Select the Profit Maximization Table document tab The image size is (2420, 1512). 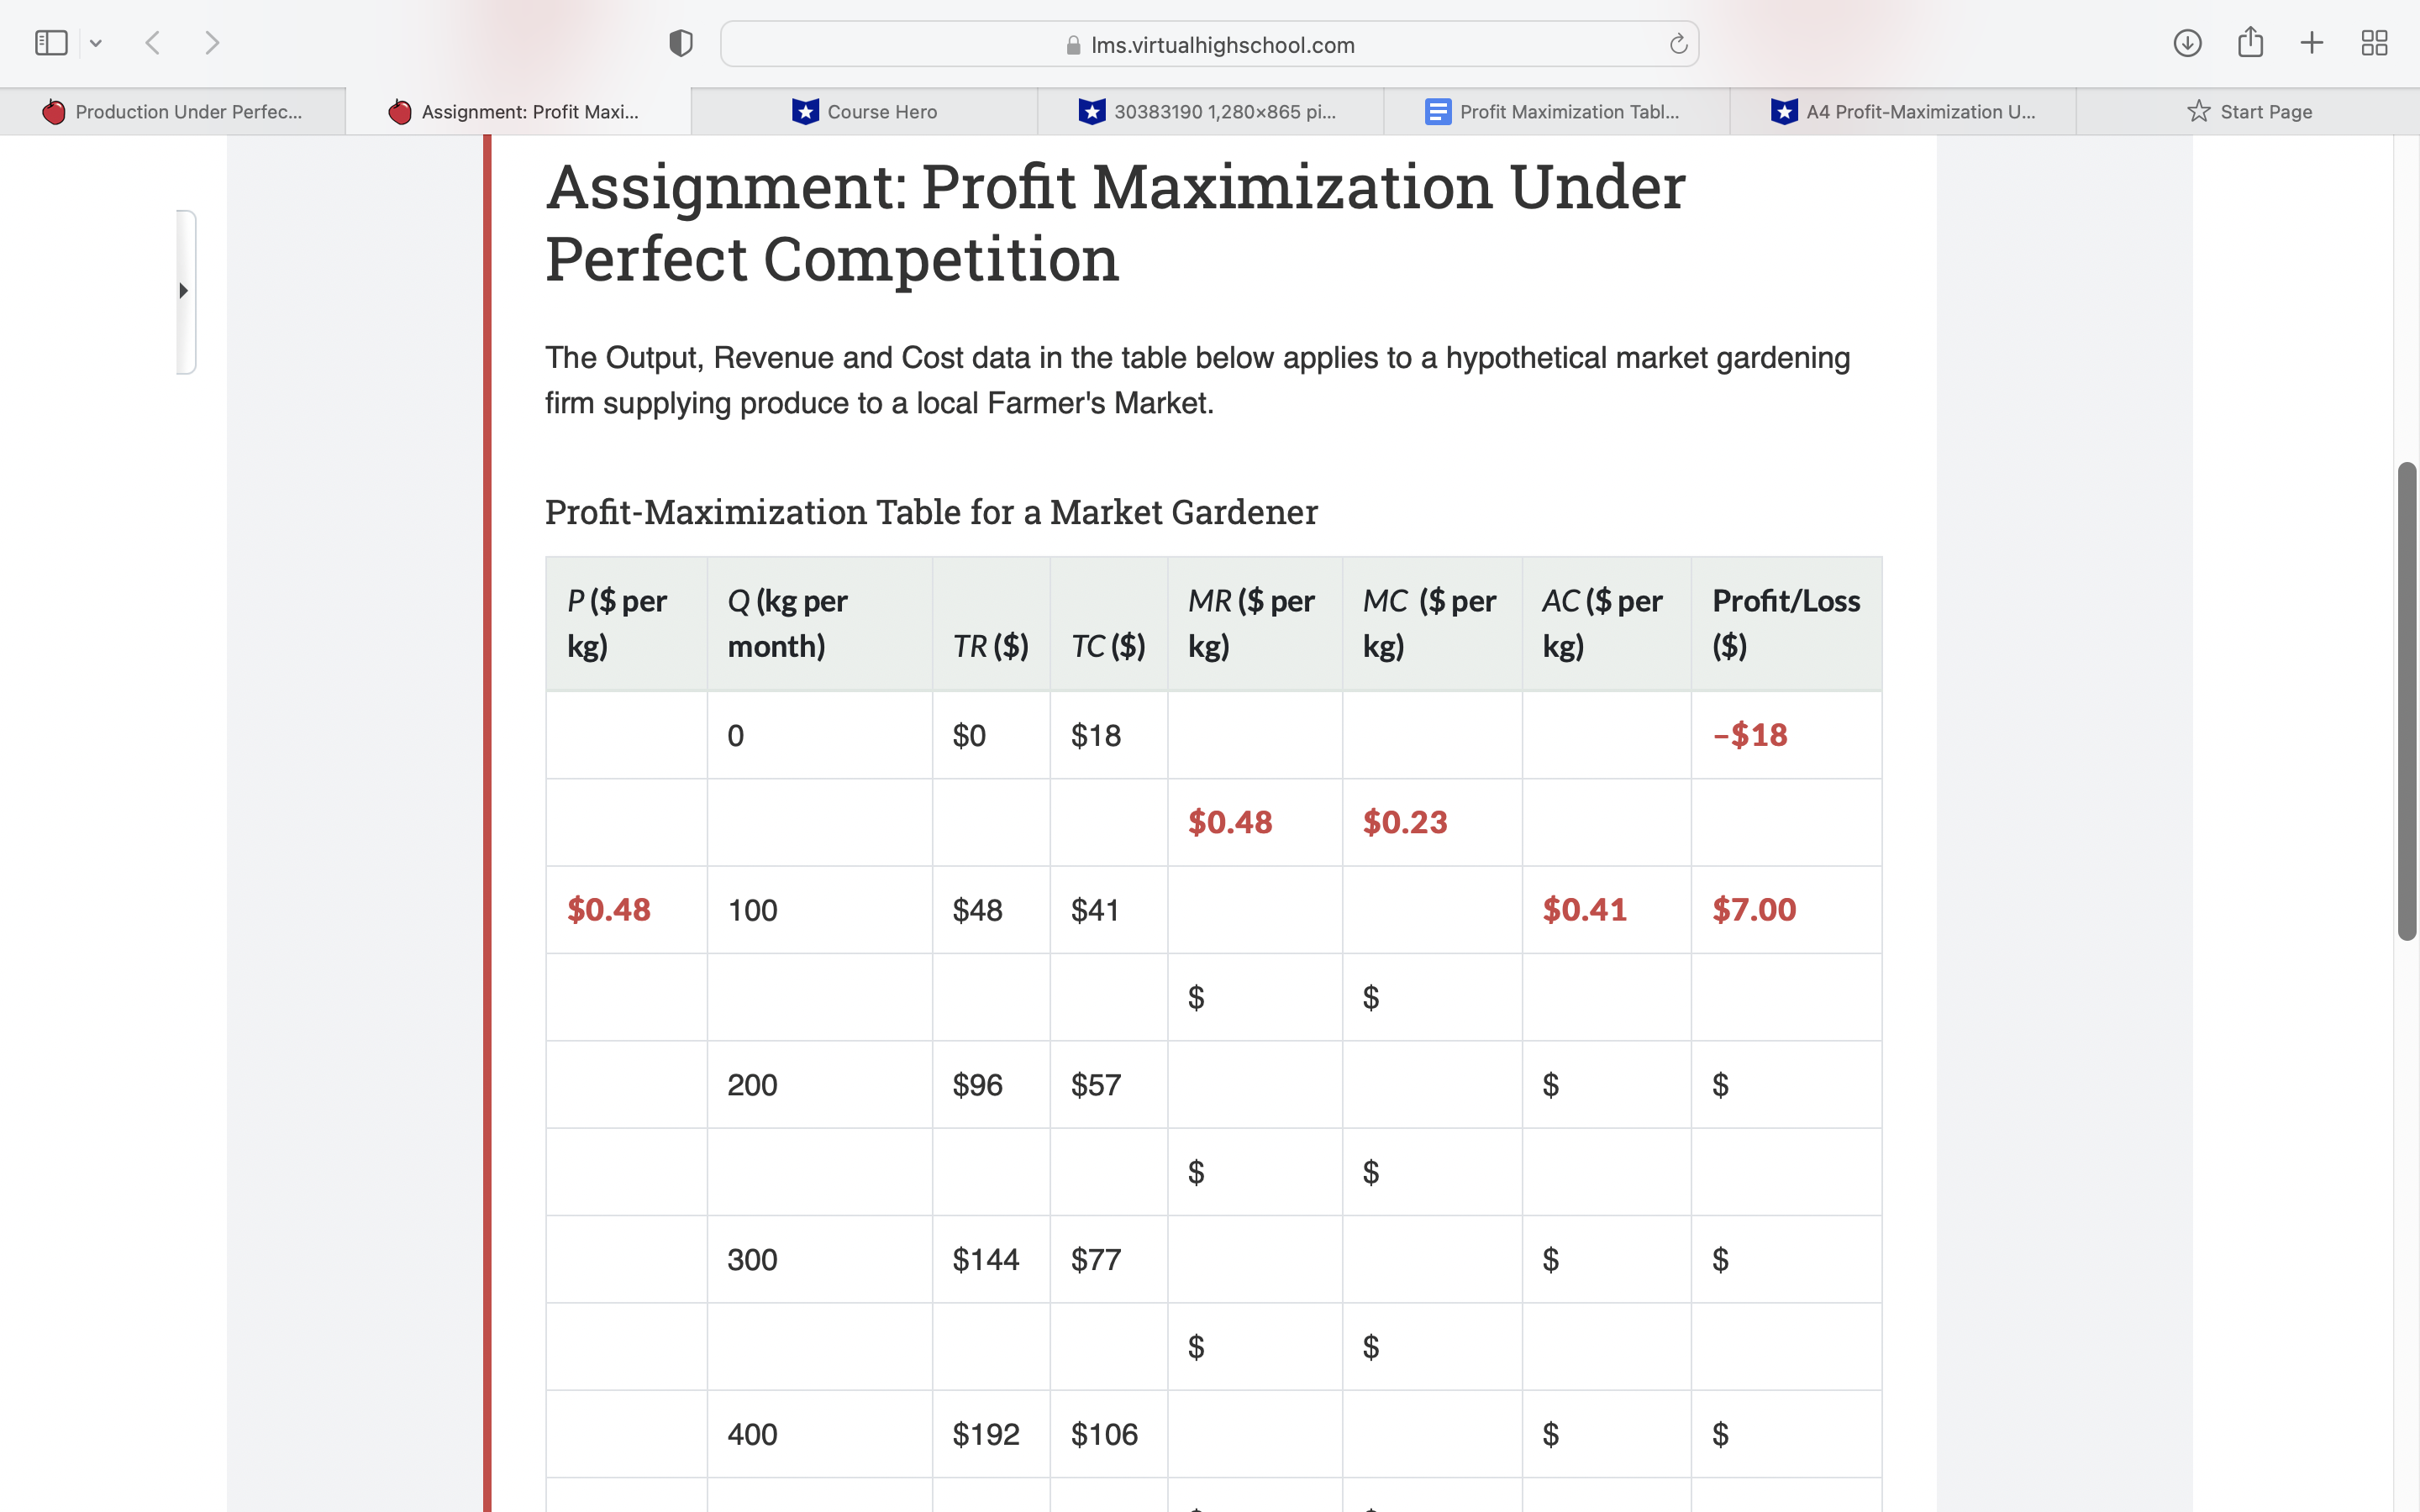(x=1557, y=111)
